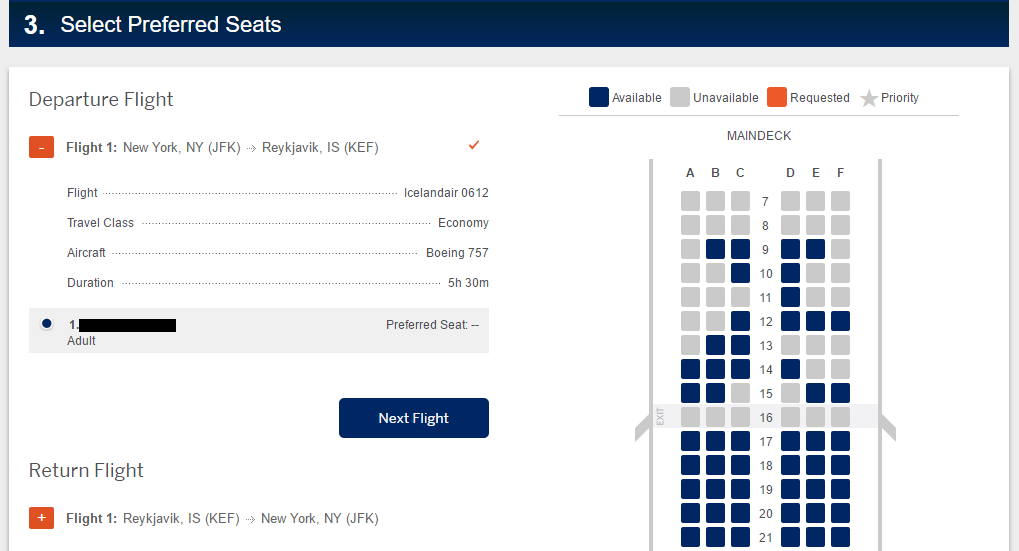Click the Preferred Seat field for the passenger
The image size is (1019, 551).
point(432,325)
